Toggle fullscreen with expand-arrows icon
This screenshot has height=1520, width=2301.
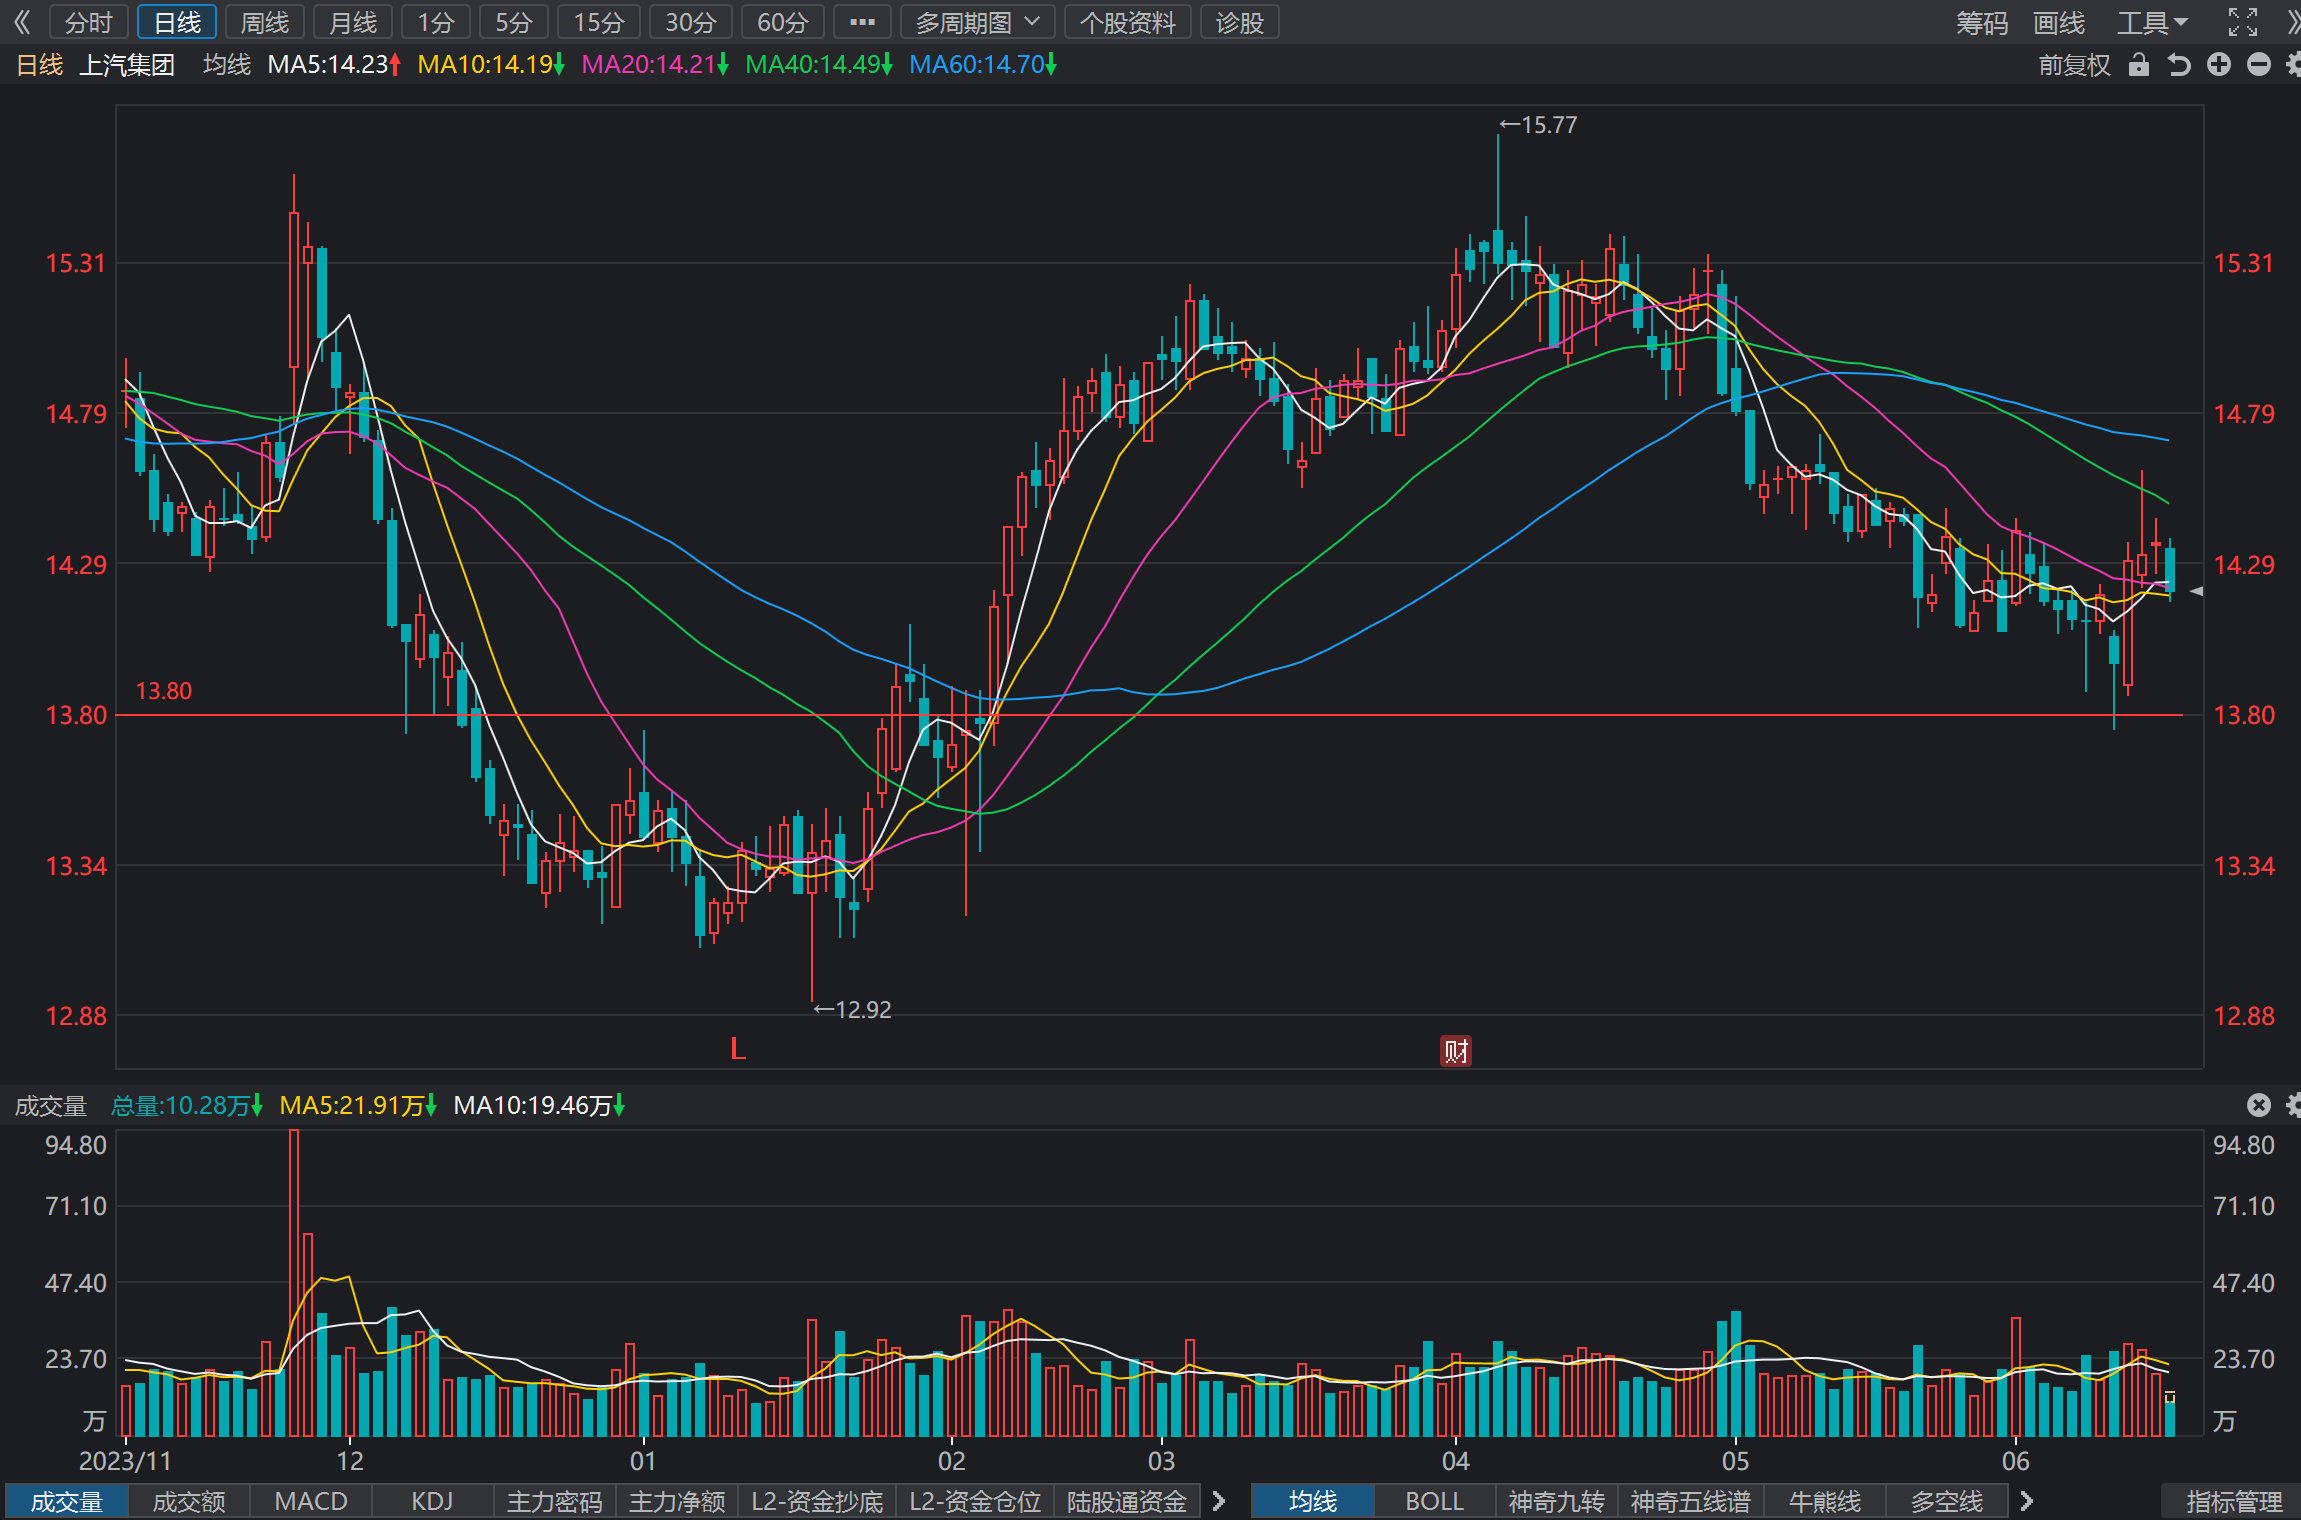[2243, 22]
